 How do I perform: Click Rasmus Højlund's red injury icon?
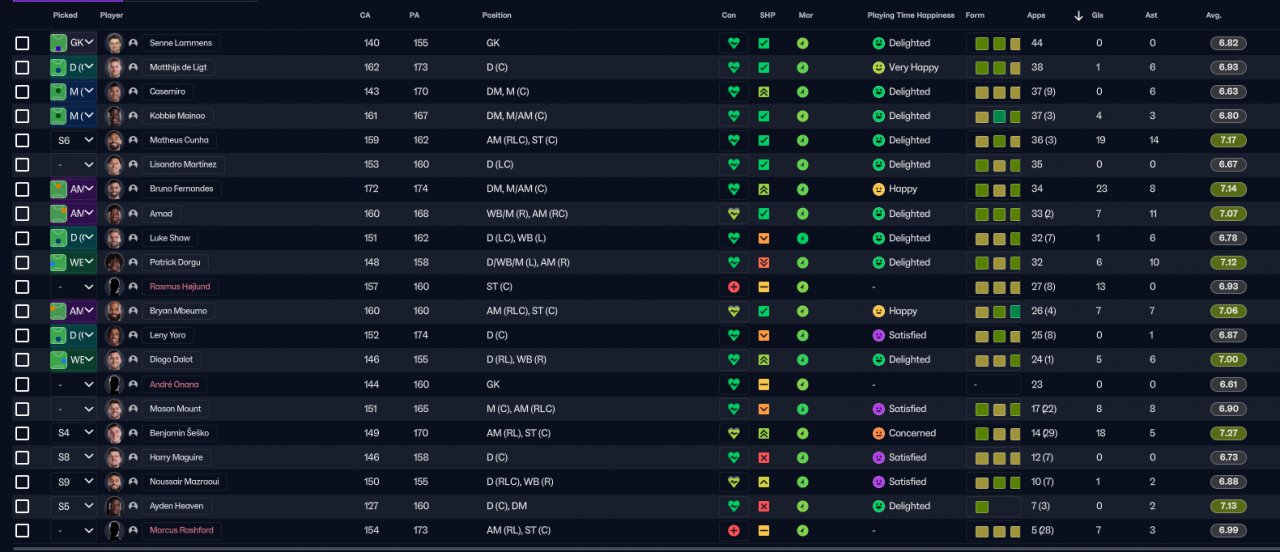click(733, 287)
